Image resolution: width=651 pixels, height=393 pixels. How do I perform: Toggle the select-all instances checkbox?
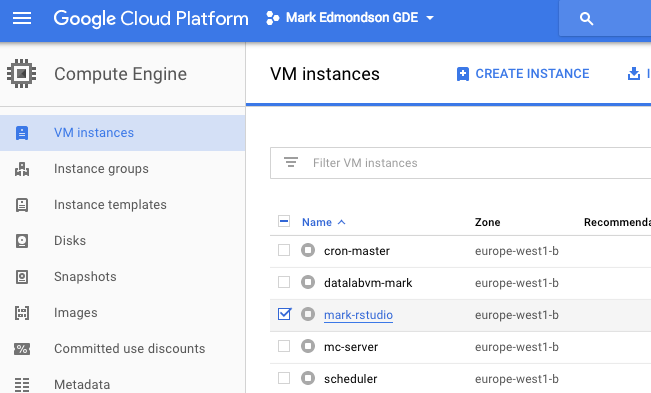[x=284, y=221]
